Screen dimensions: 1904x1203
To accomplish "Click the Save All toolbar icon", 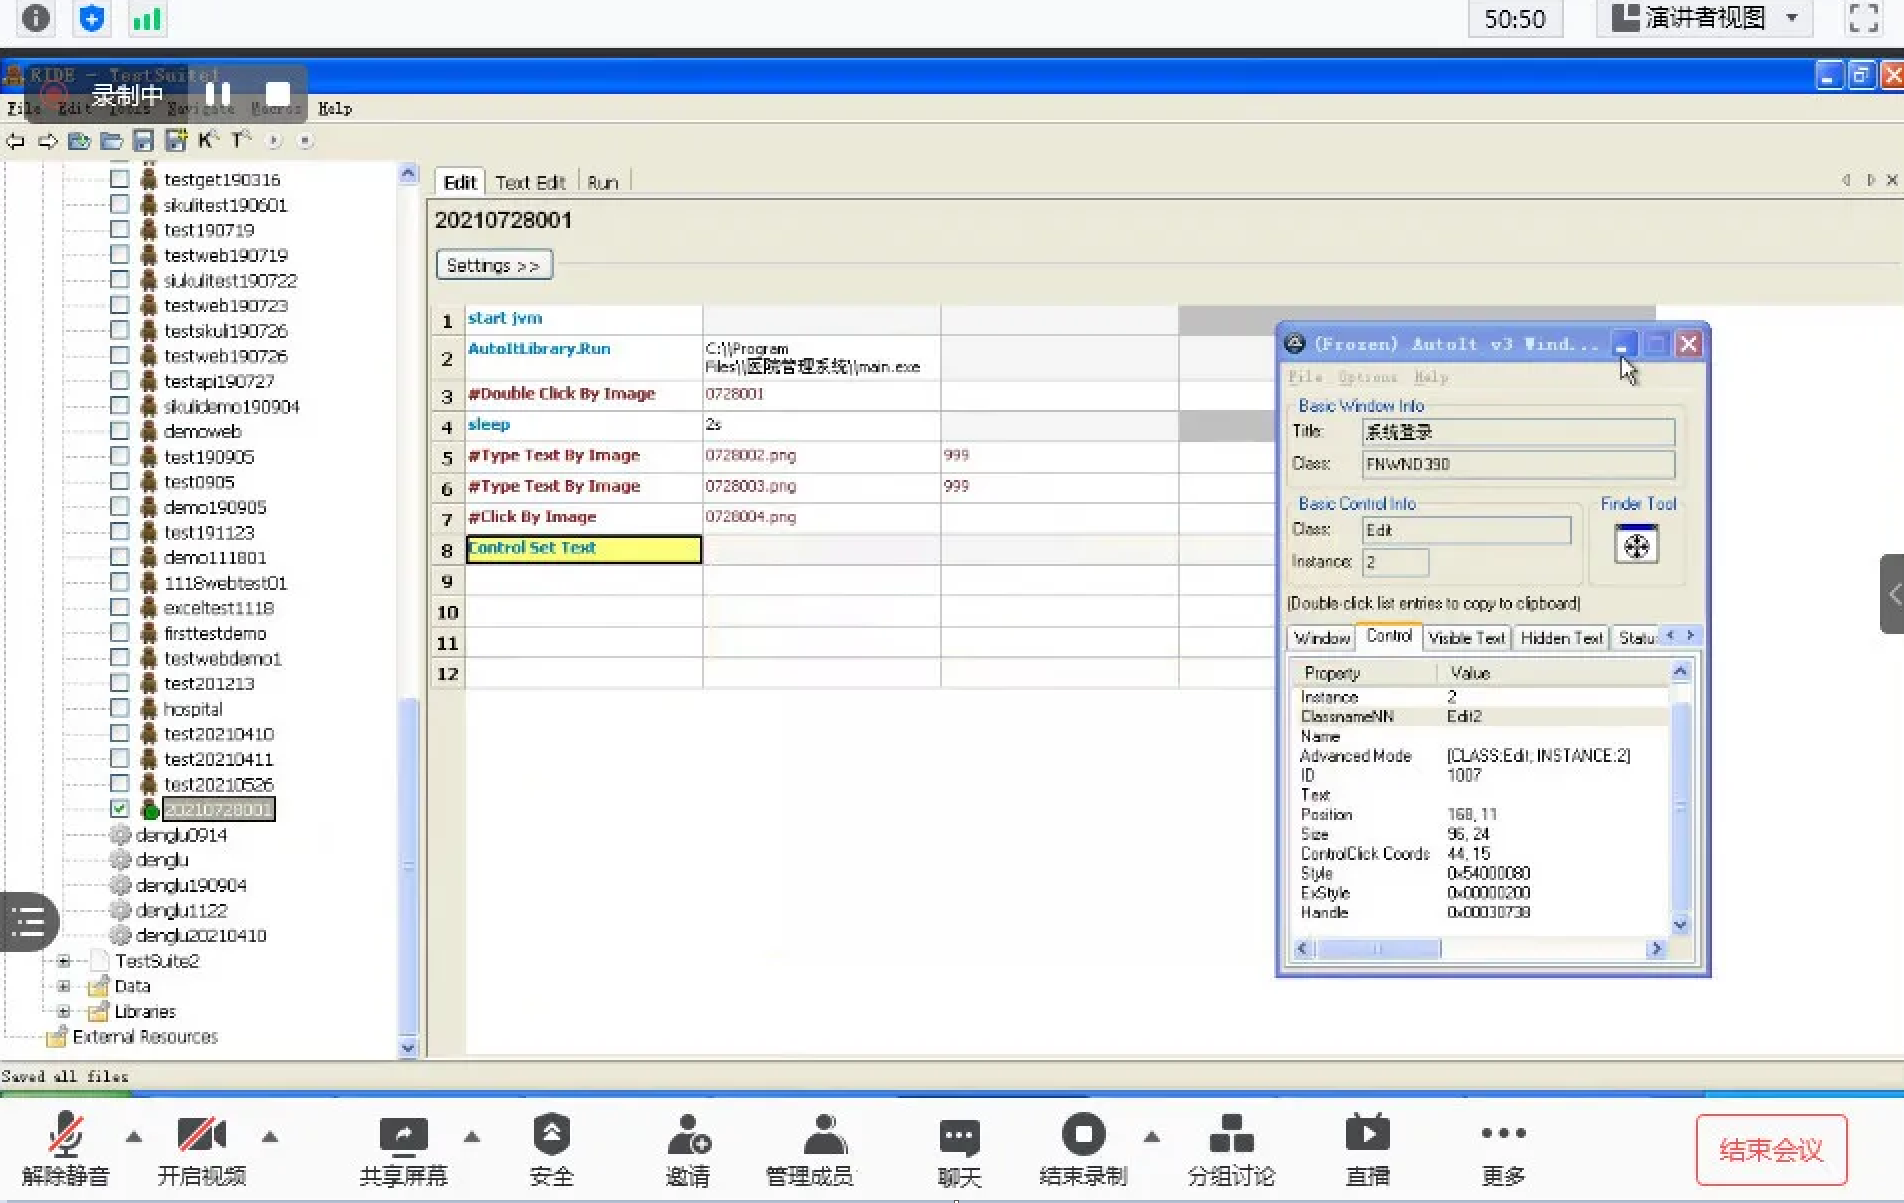I will [x=176, y=141].
